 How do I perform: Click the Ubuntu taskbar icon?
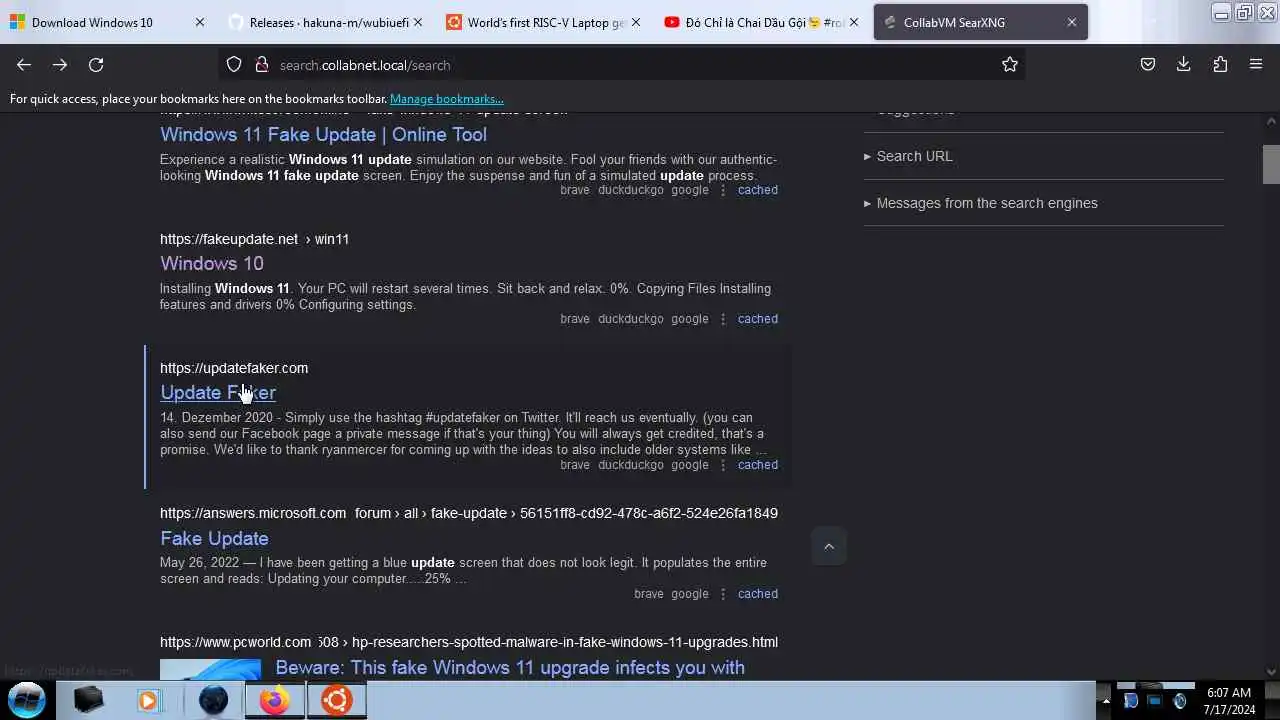[337, 700]
